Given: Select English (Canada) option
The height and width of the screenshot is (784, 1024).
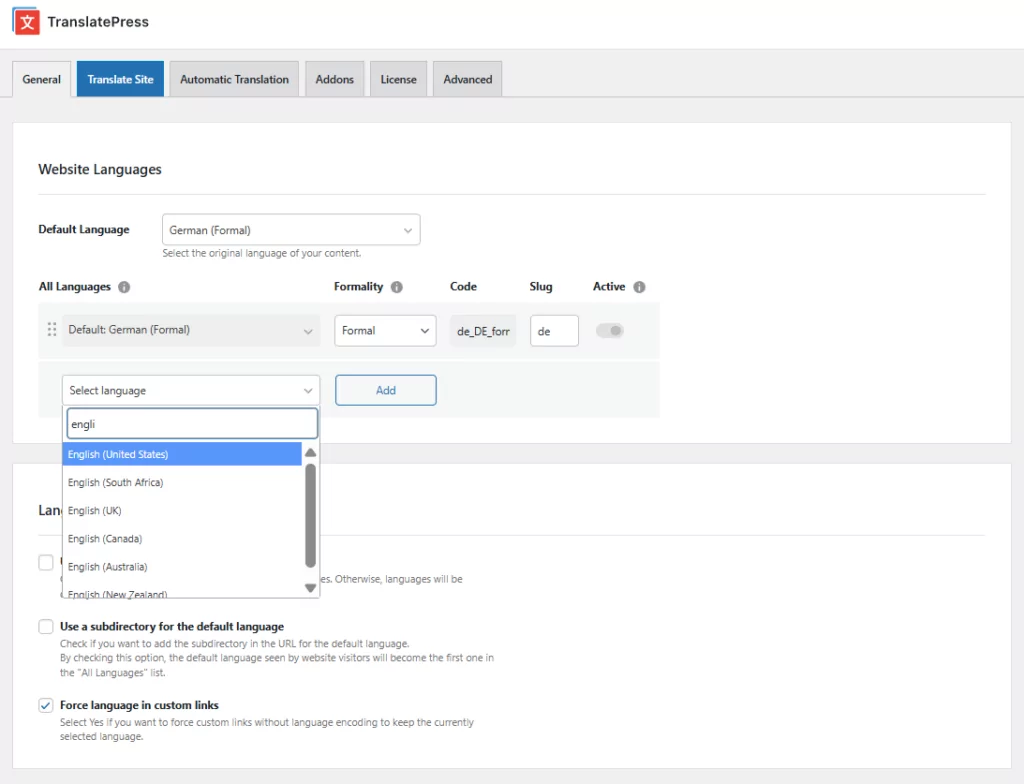Looking at the screenshot, I should 182,538.
